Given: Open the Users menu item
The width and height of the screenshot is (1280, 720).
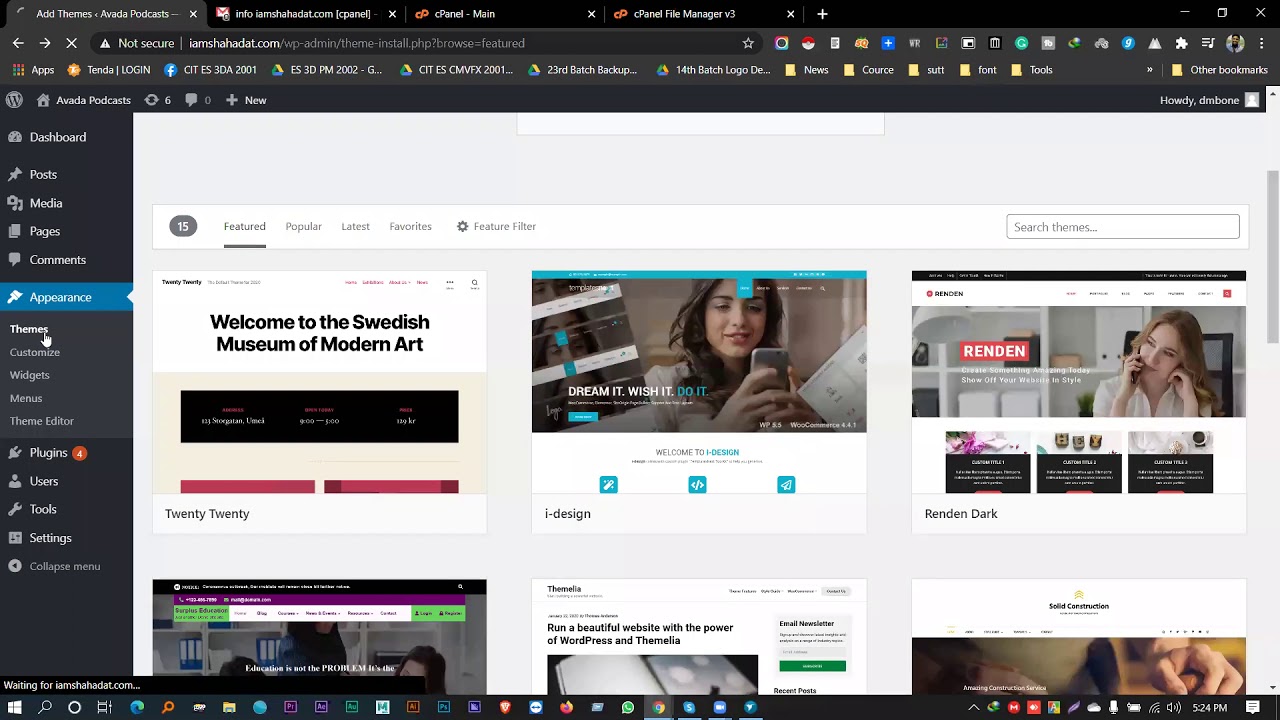Looking at the screenshot, I should pos(44,481).
